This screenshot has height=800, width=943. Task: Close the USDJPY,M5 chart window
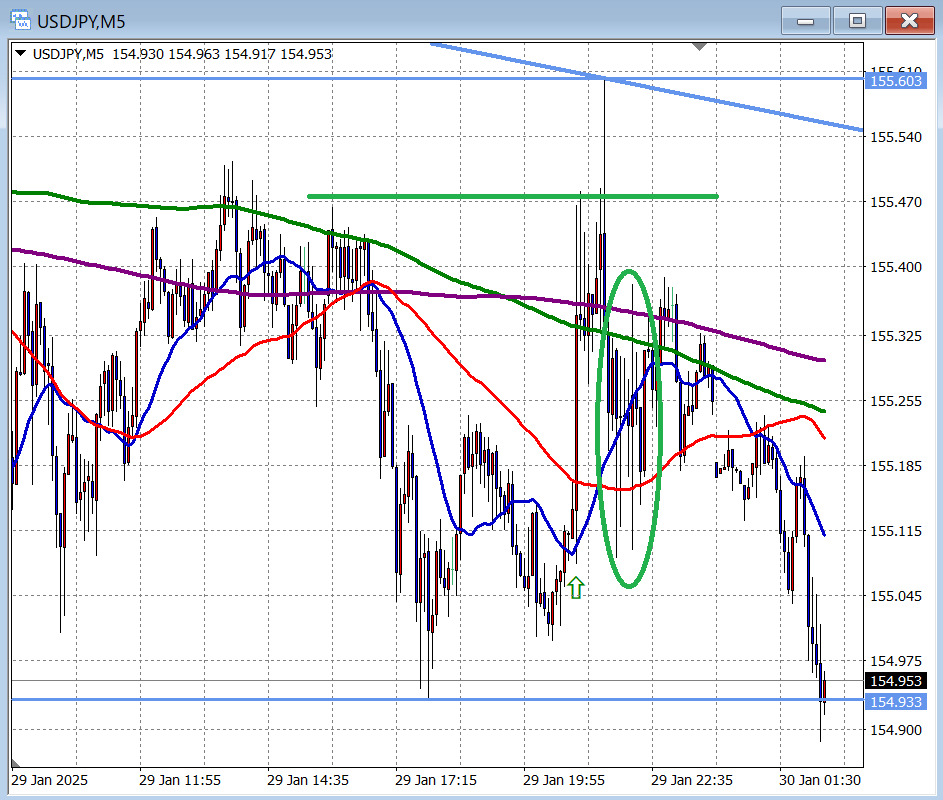point(908,20)
